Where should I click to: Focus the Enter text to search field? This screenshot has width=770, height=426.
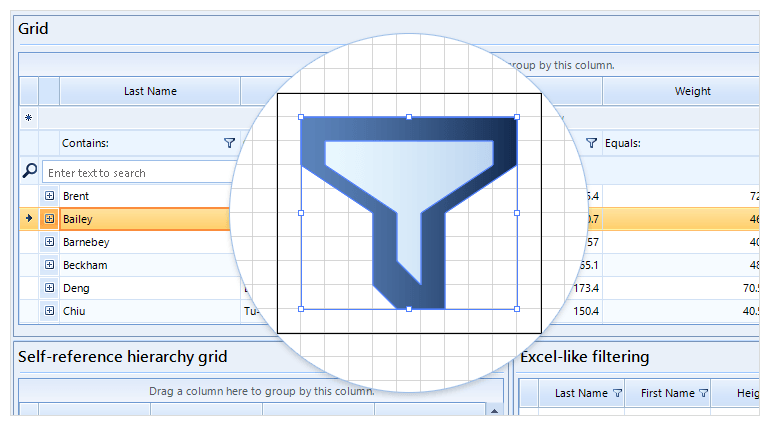point(138,172)
